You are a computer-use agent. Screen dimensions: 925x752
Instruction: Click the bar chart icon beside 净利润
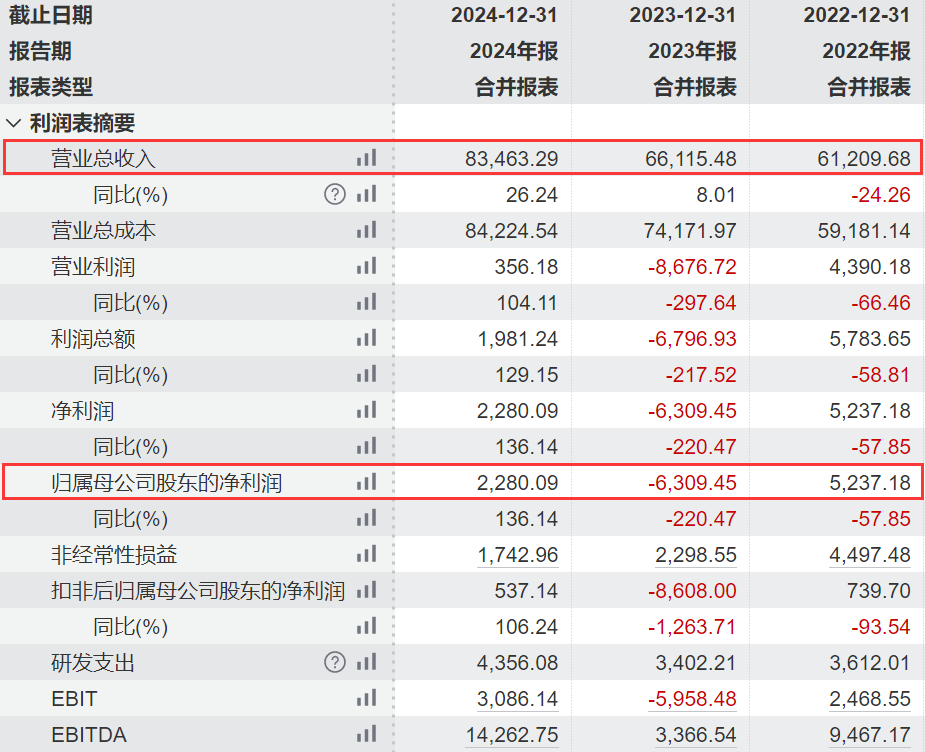pos(366,411)
